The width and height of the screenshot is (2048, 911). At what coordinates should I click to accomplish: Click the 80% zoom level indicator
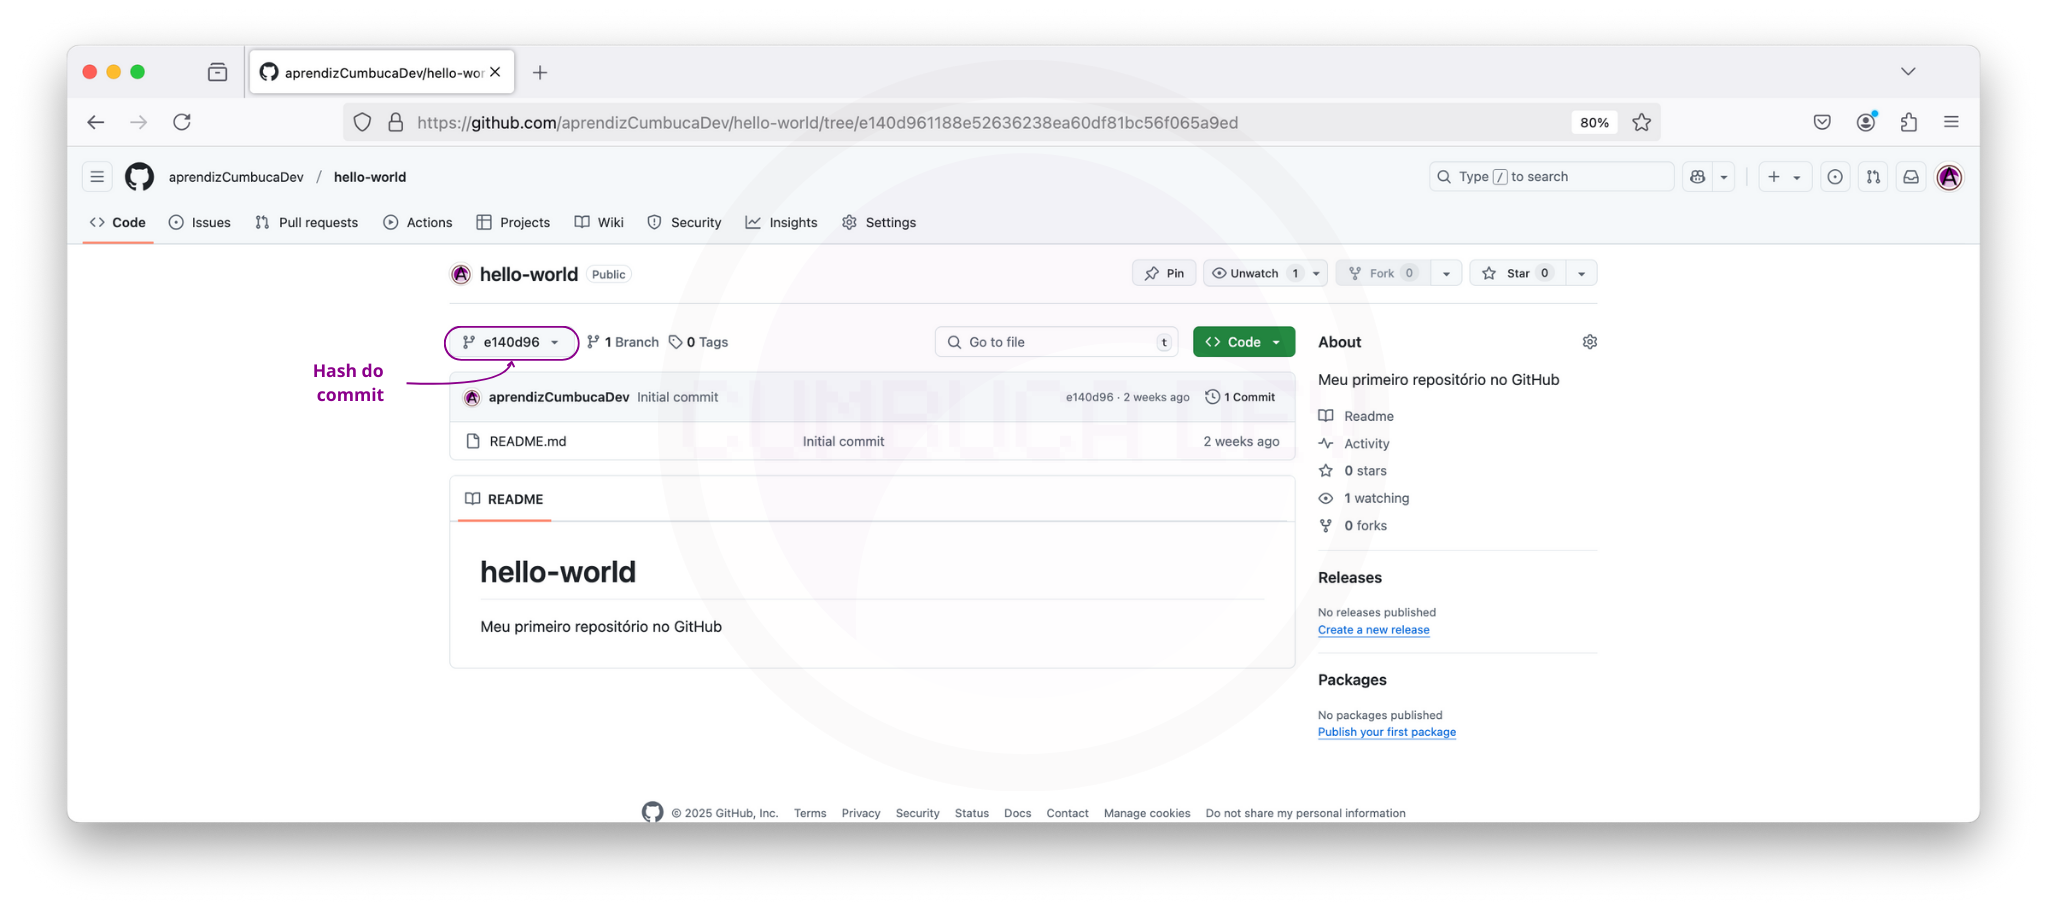click(x=1594, y=122)
